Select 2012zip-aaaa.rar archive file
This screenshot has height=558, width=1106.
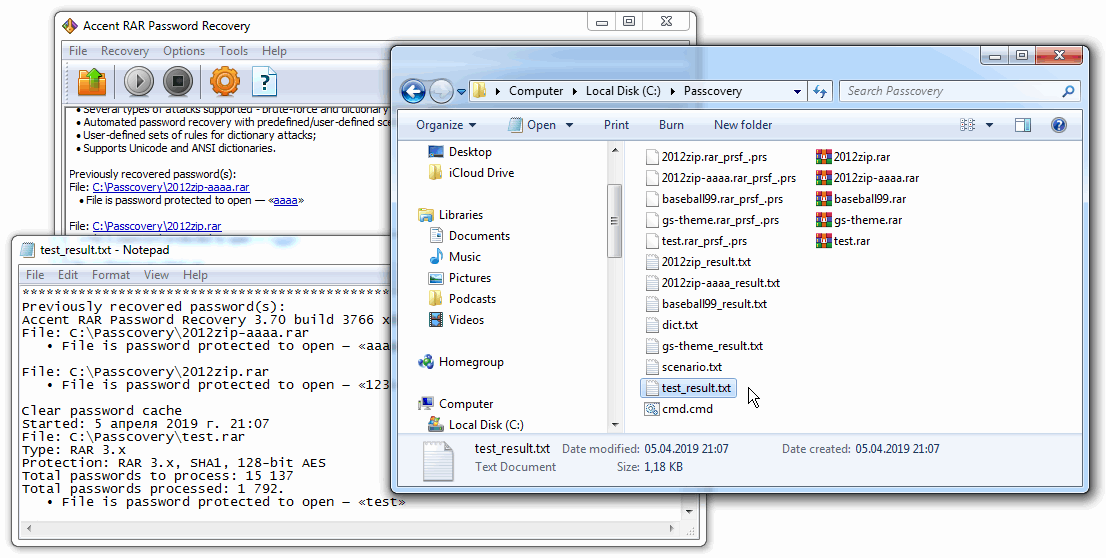(x=868, y=178)
